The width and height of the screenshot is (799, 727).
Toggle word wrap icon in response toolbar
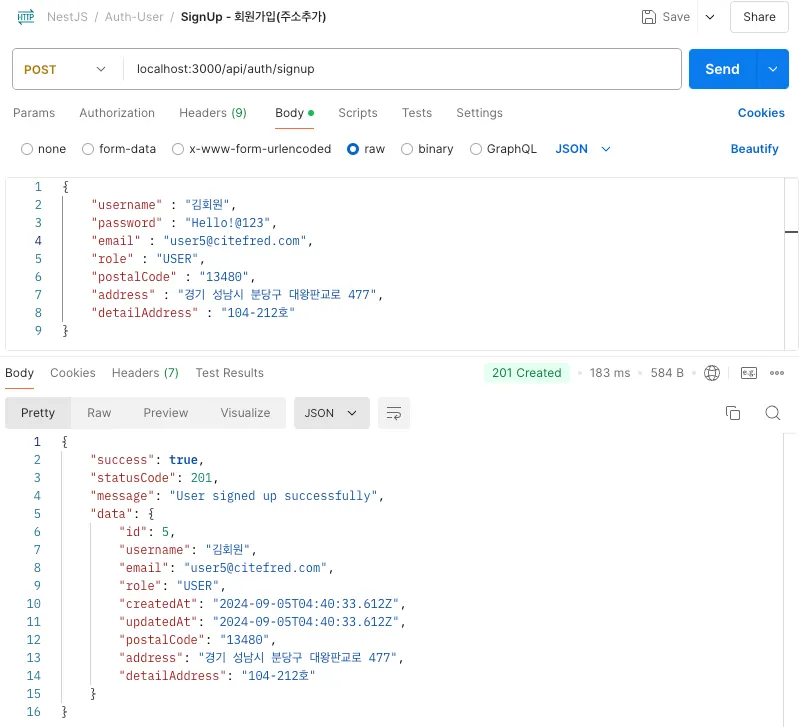pyautogui.click(x=393, y=413)
